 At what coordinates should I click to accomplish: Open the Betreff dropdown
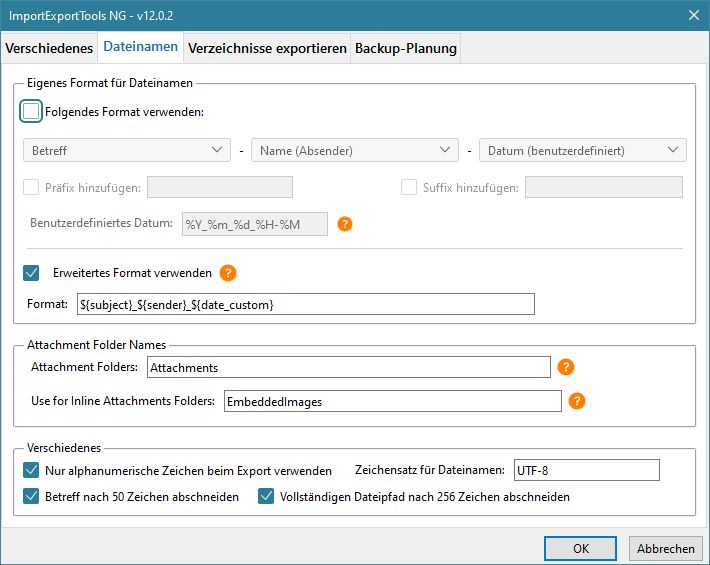coord(127,151)
